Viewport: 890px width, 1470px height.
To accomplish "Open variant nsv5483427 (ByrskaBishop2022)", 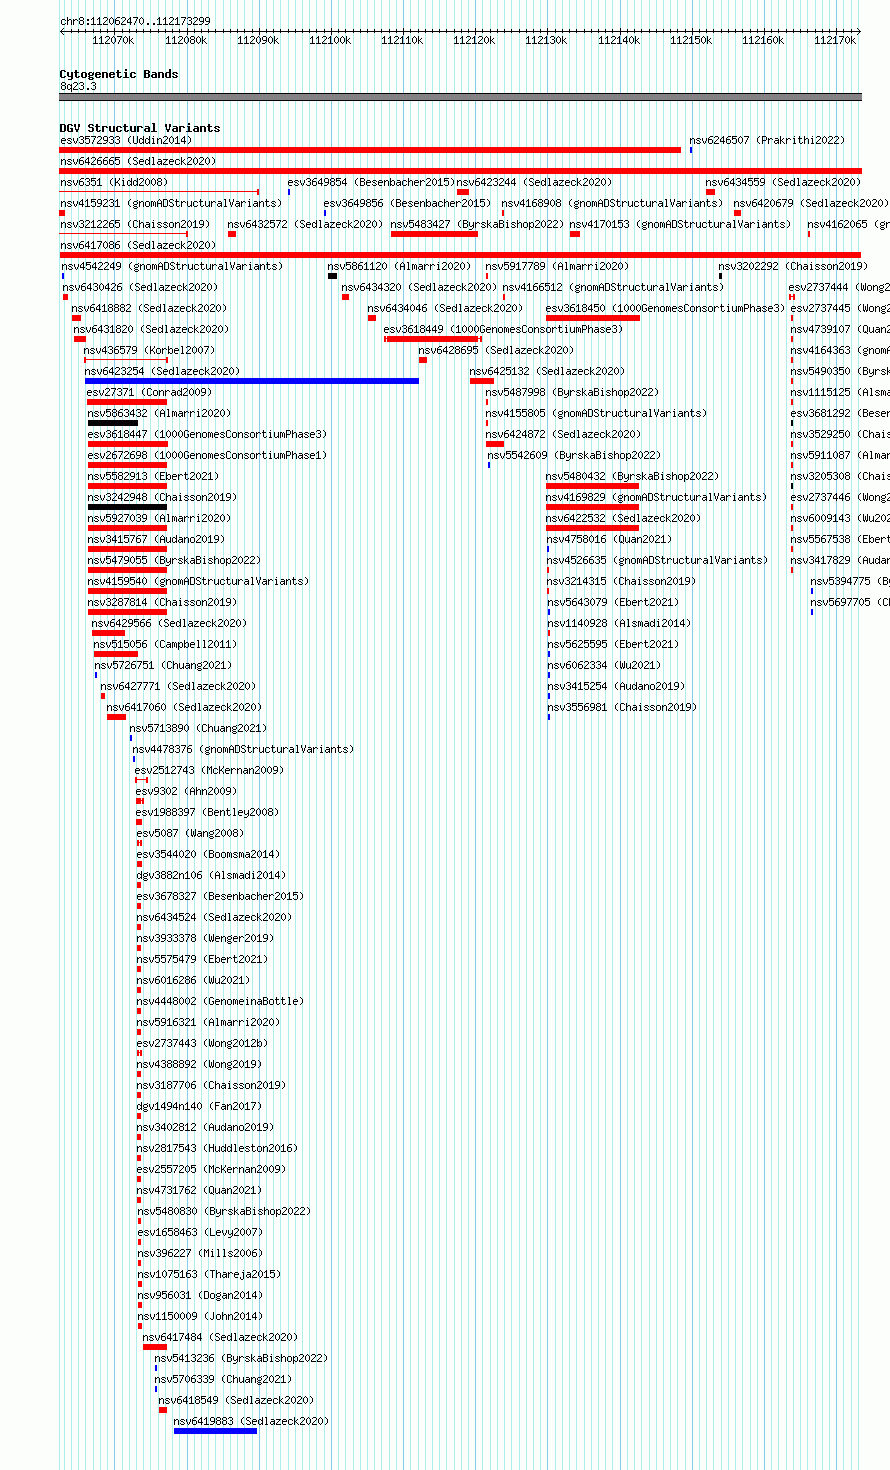I will click(x=477, y=224).
